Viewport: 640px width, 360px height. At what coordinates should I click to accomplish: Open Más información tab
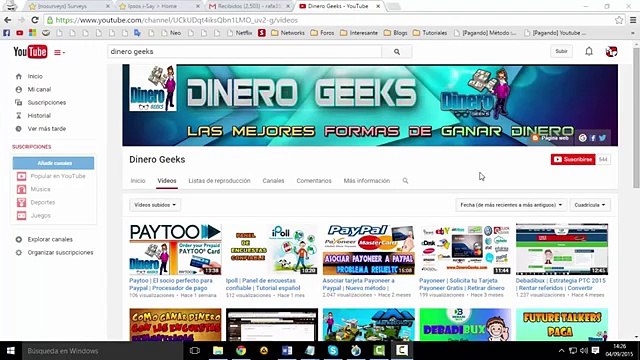coord(367,180)
